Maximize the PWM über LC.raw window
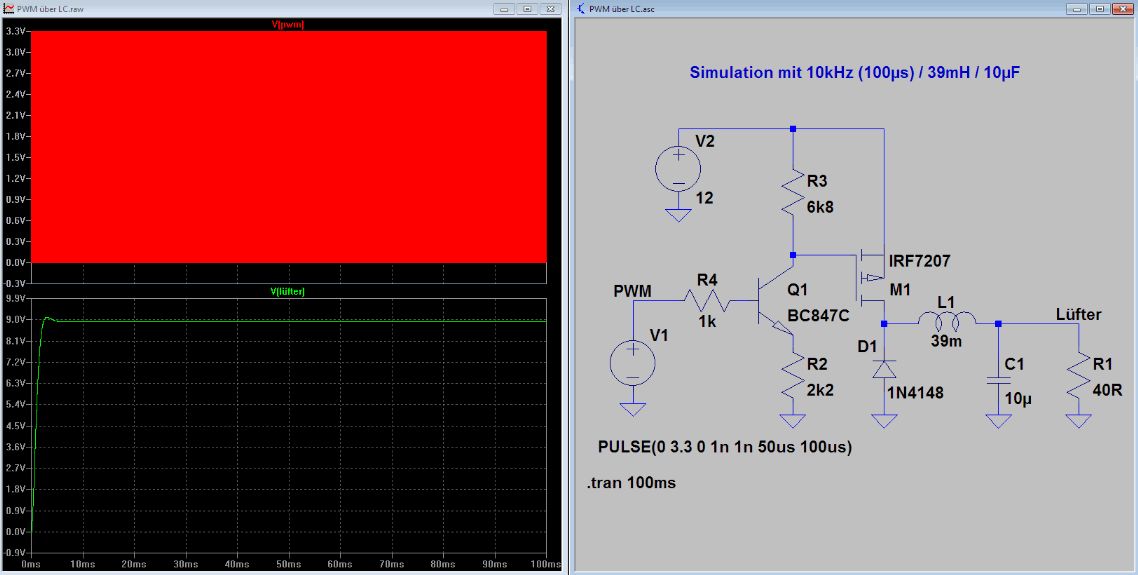This screenshot has width=1138, height=575. coord(528,9)
